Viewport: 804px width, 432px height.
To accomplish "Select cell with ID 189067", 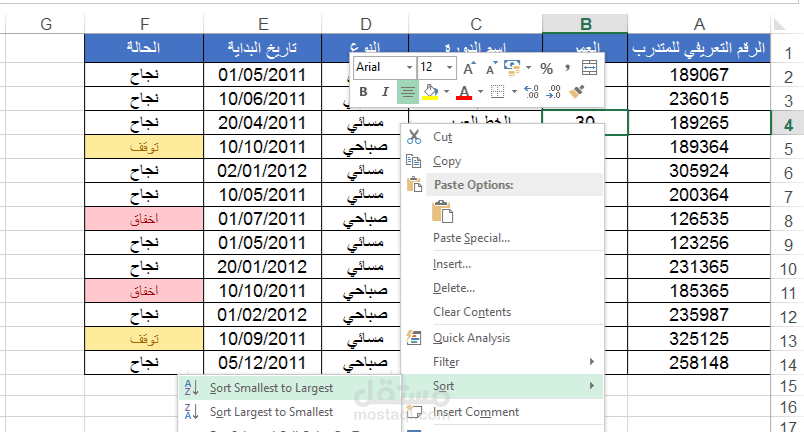I will [699, 75].
